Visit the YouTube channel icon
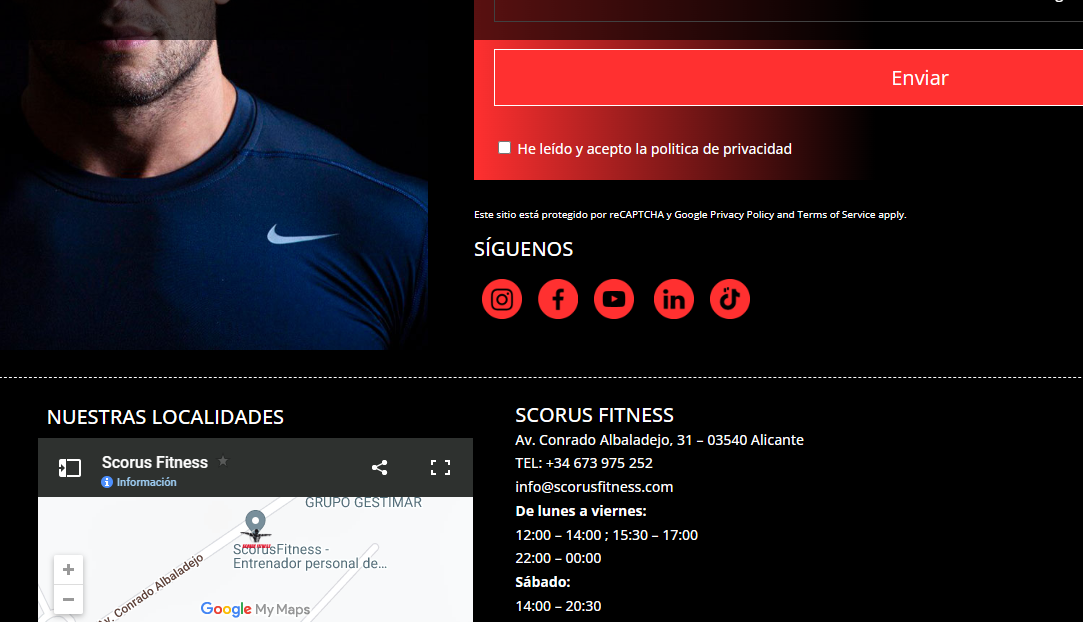This screenshot has height=622, width=1083. tap(614, 299)
